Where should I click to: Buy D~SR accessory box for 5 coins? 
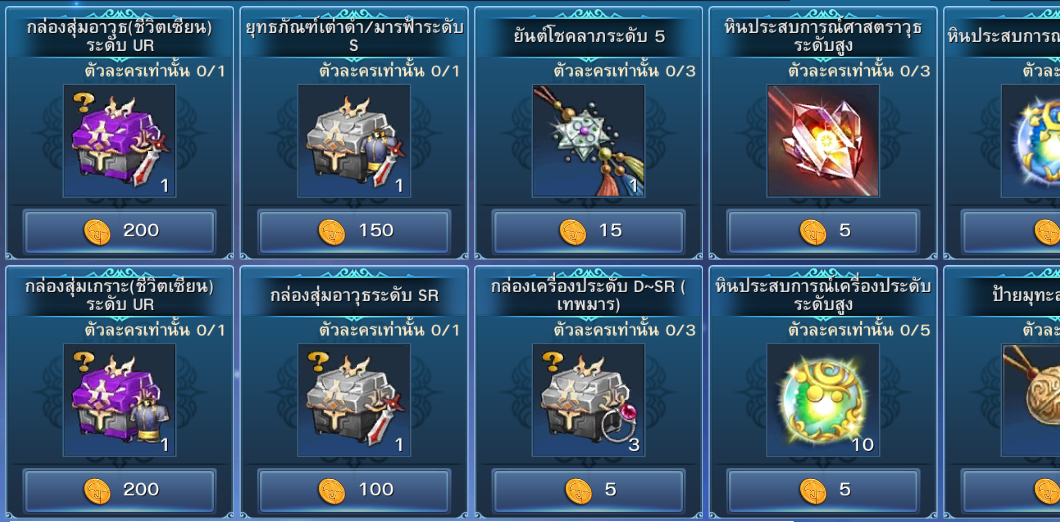point(588,490)
